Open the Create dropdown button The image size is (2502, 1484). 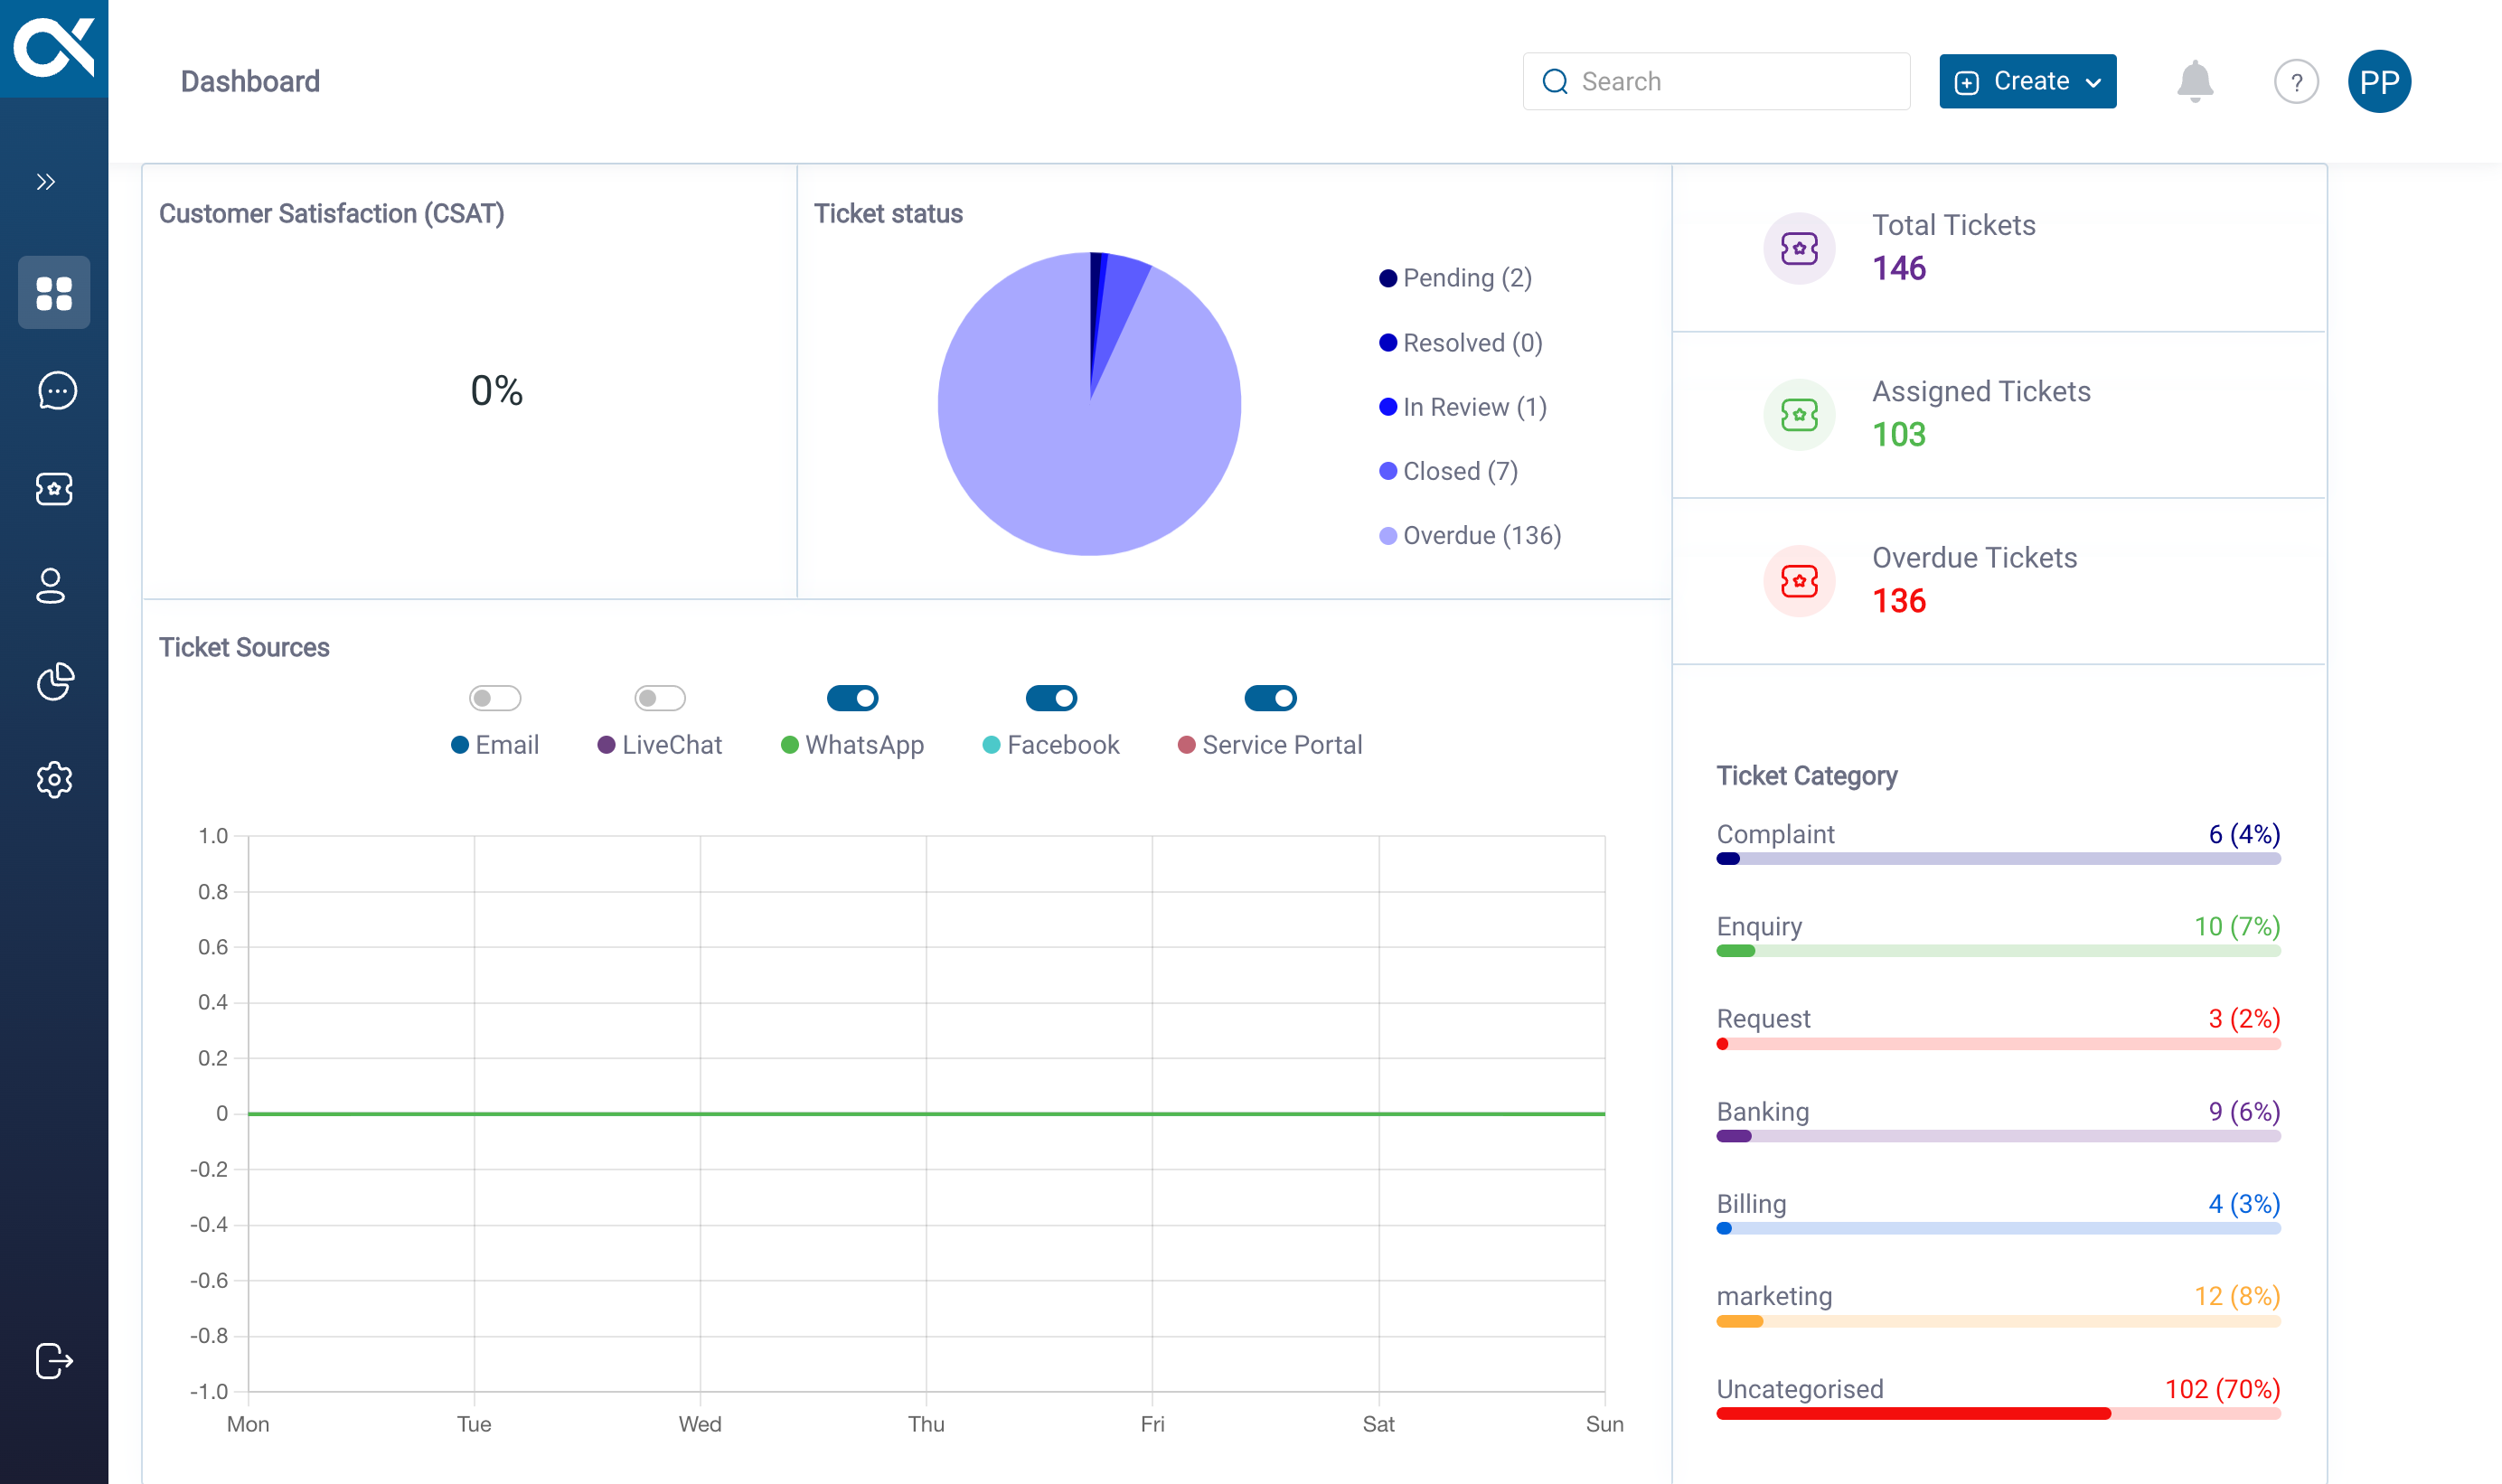click(x=2027, y=81)
